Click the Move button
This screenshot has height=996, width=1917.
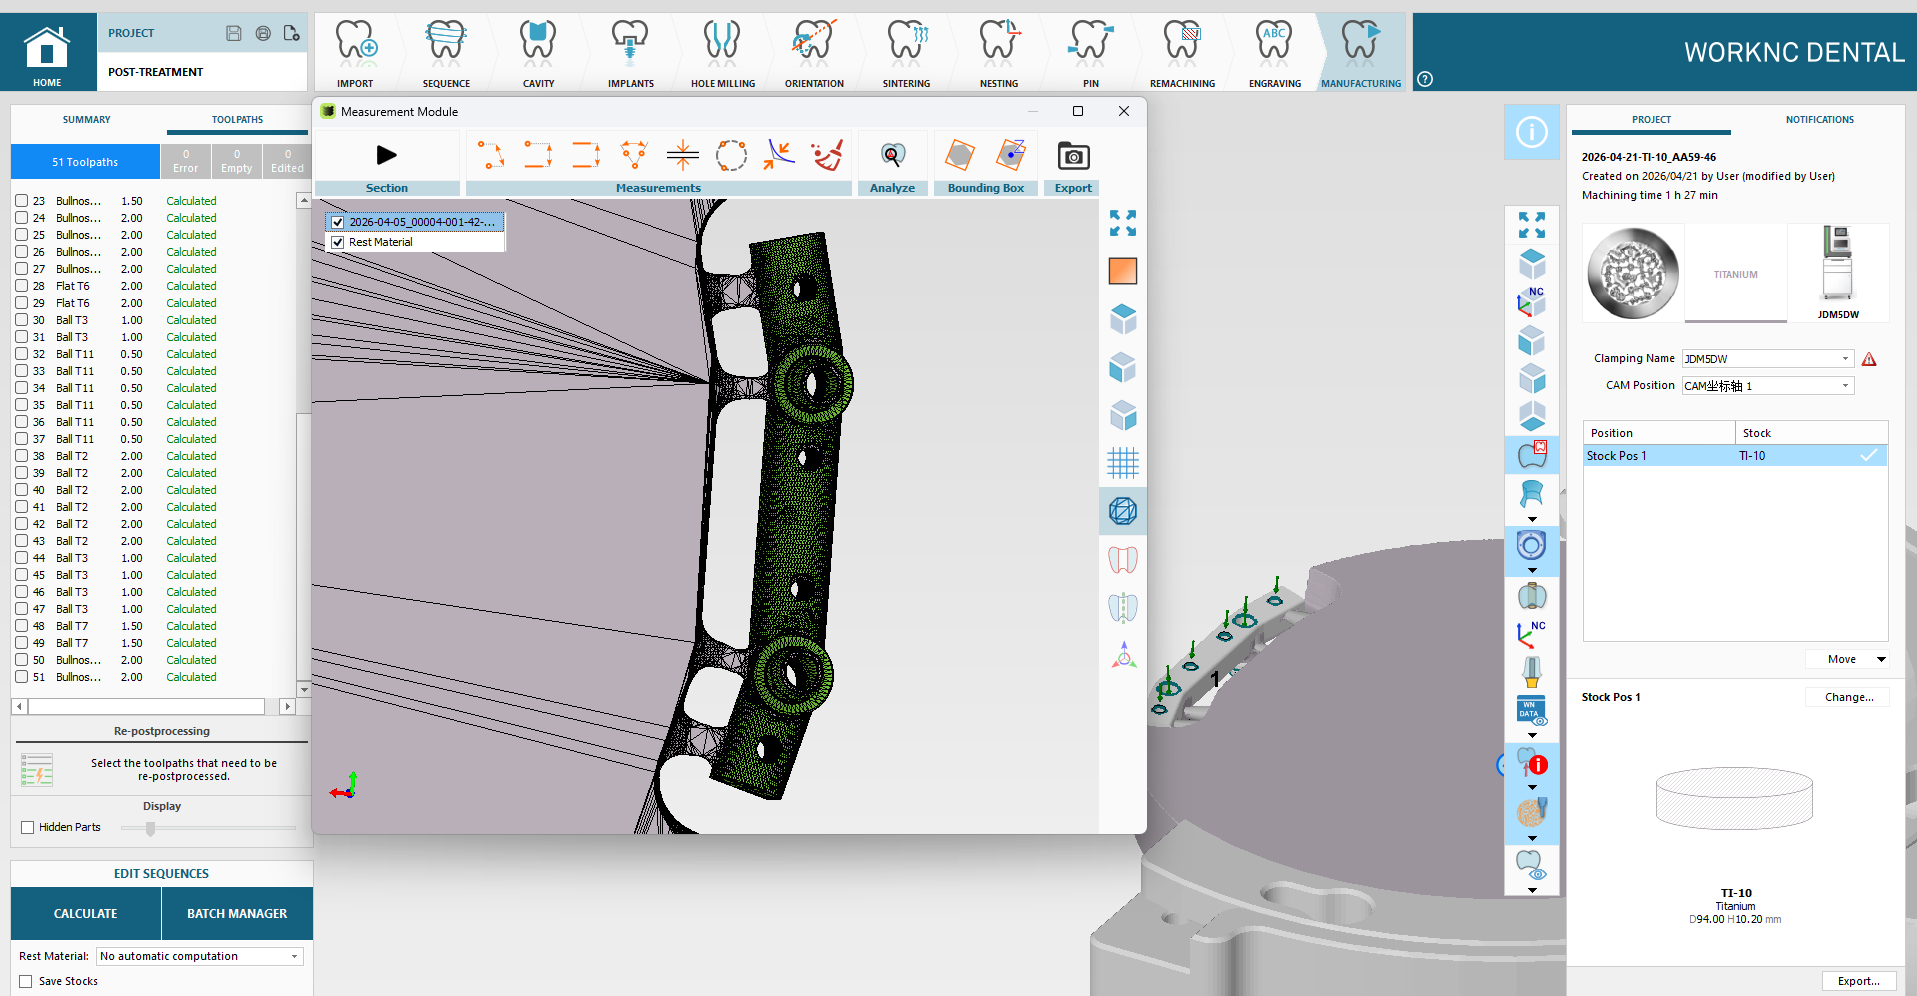point(1841,659)
